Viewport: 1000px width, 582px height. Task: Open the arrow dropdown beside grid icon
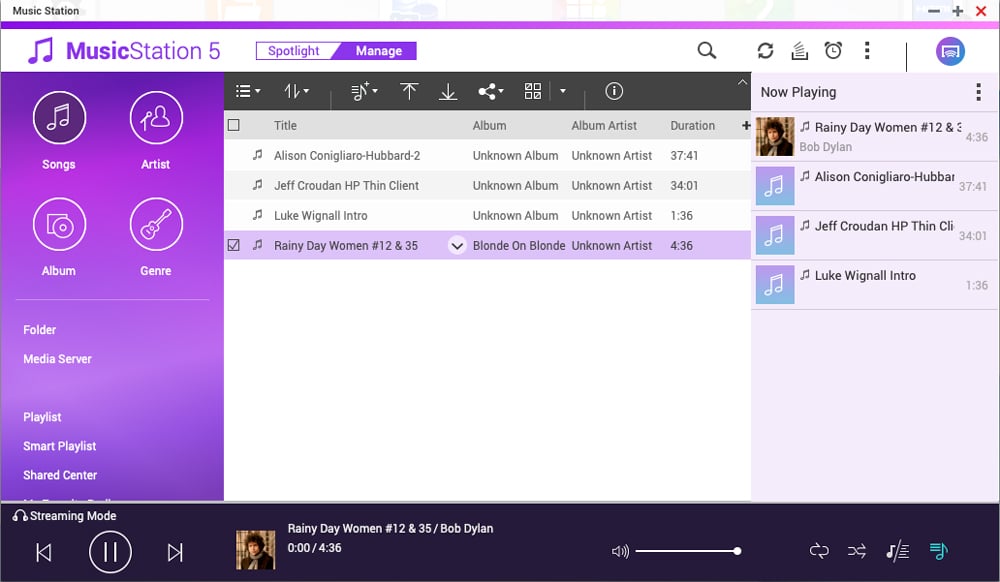coord(562,91)
